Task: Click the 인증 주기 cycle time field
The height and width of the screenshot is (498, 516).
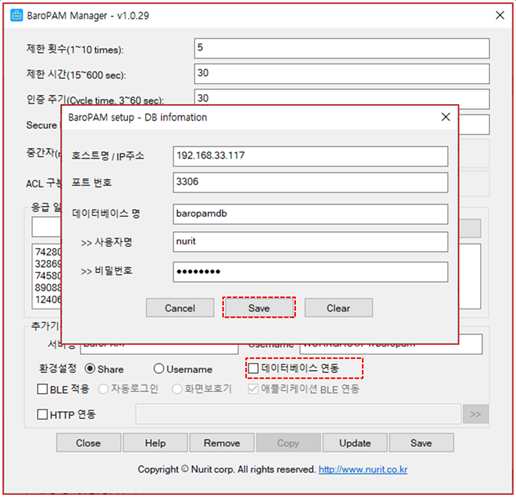Action: [x=342, y=97]
